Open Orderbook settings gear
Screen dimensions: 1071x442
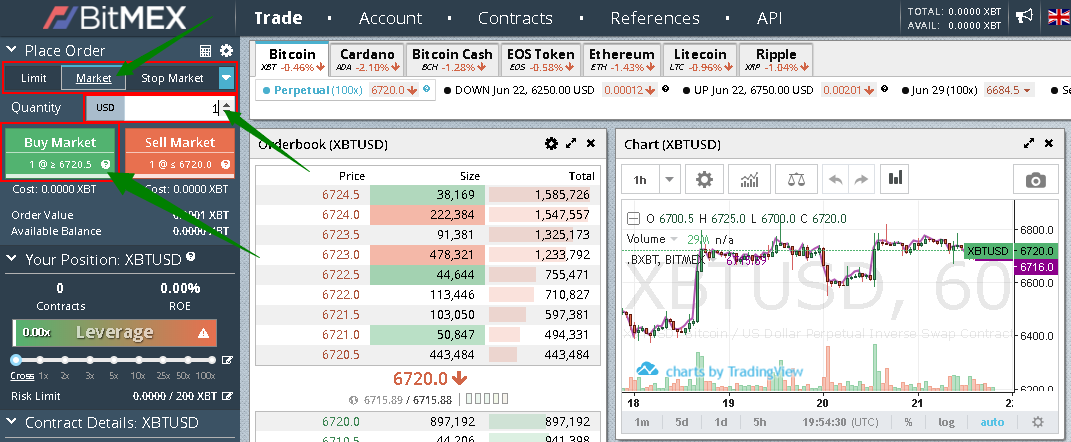tap(551, 143)
